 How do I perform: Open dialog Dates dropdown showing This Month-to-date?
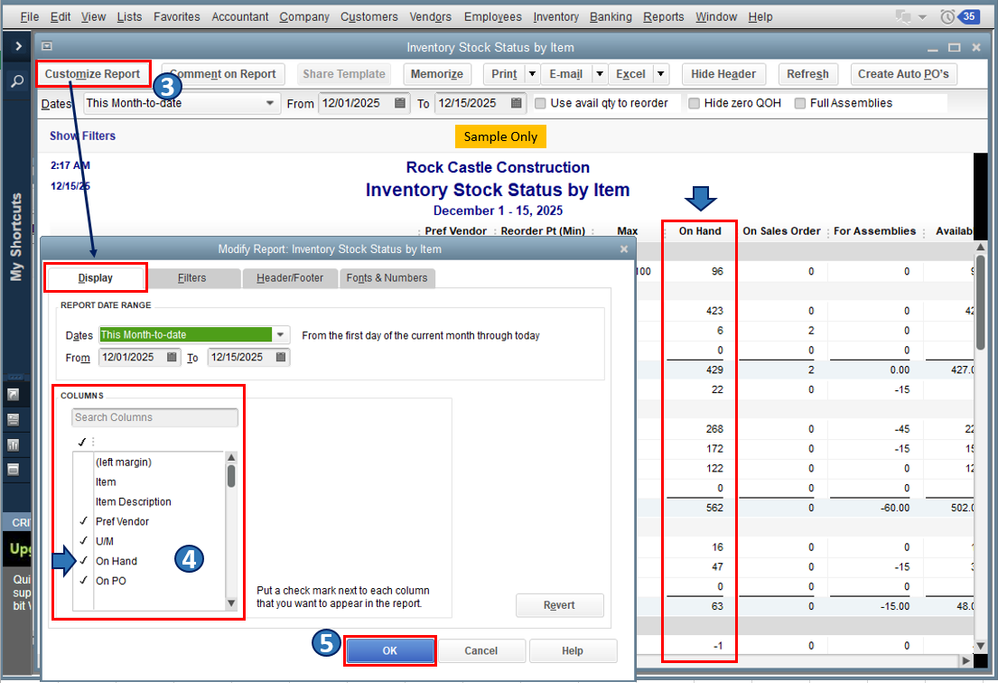pos(280,335)
